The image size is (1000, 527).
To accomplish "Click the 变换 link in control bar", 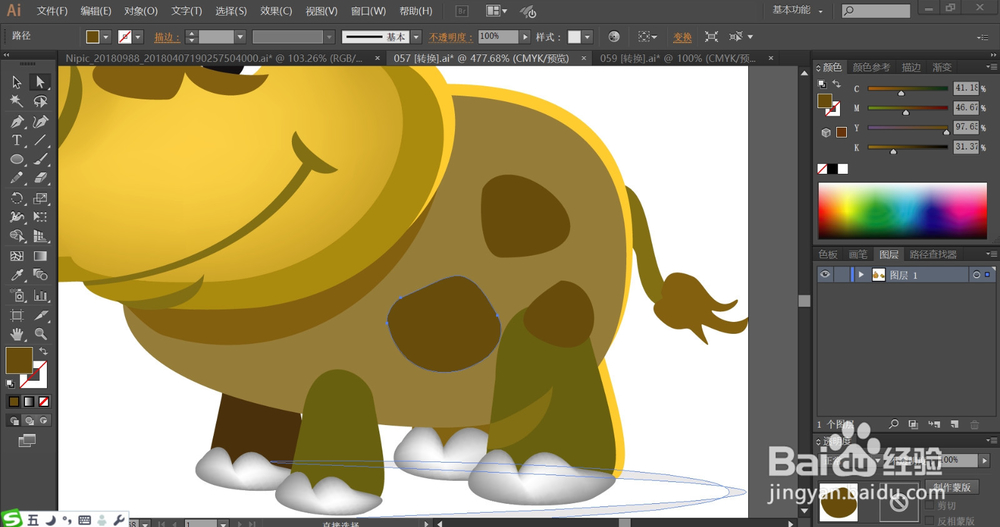I will pos(682,38).
